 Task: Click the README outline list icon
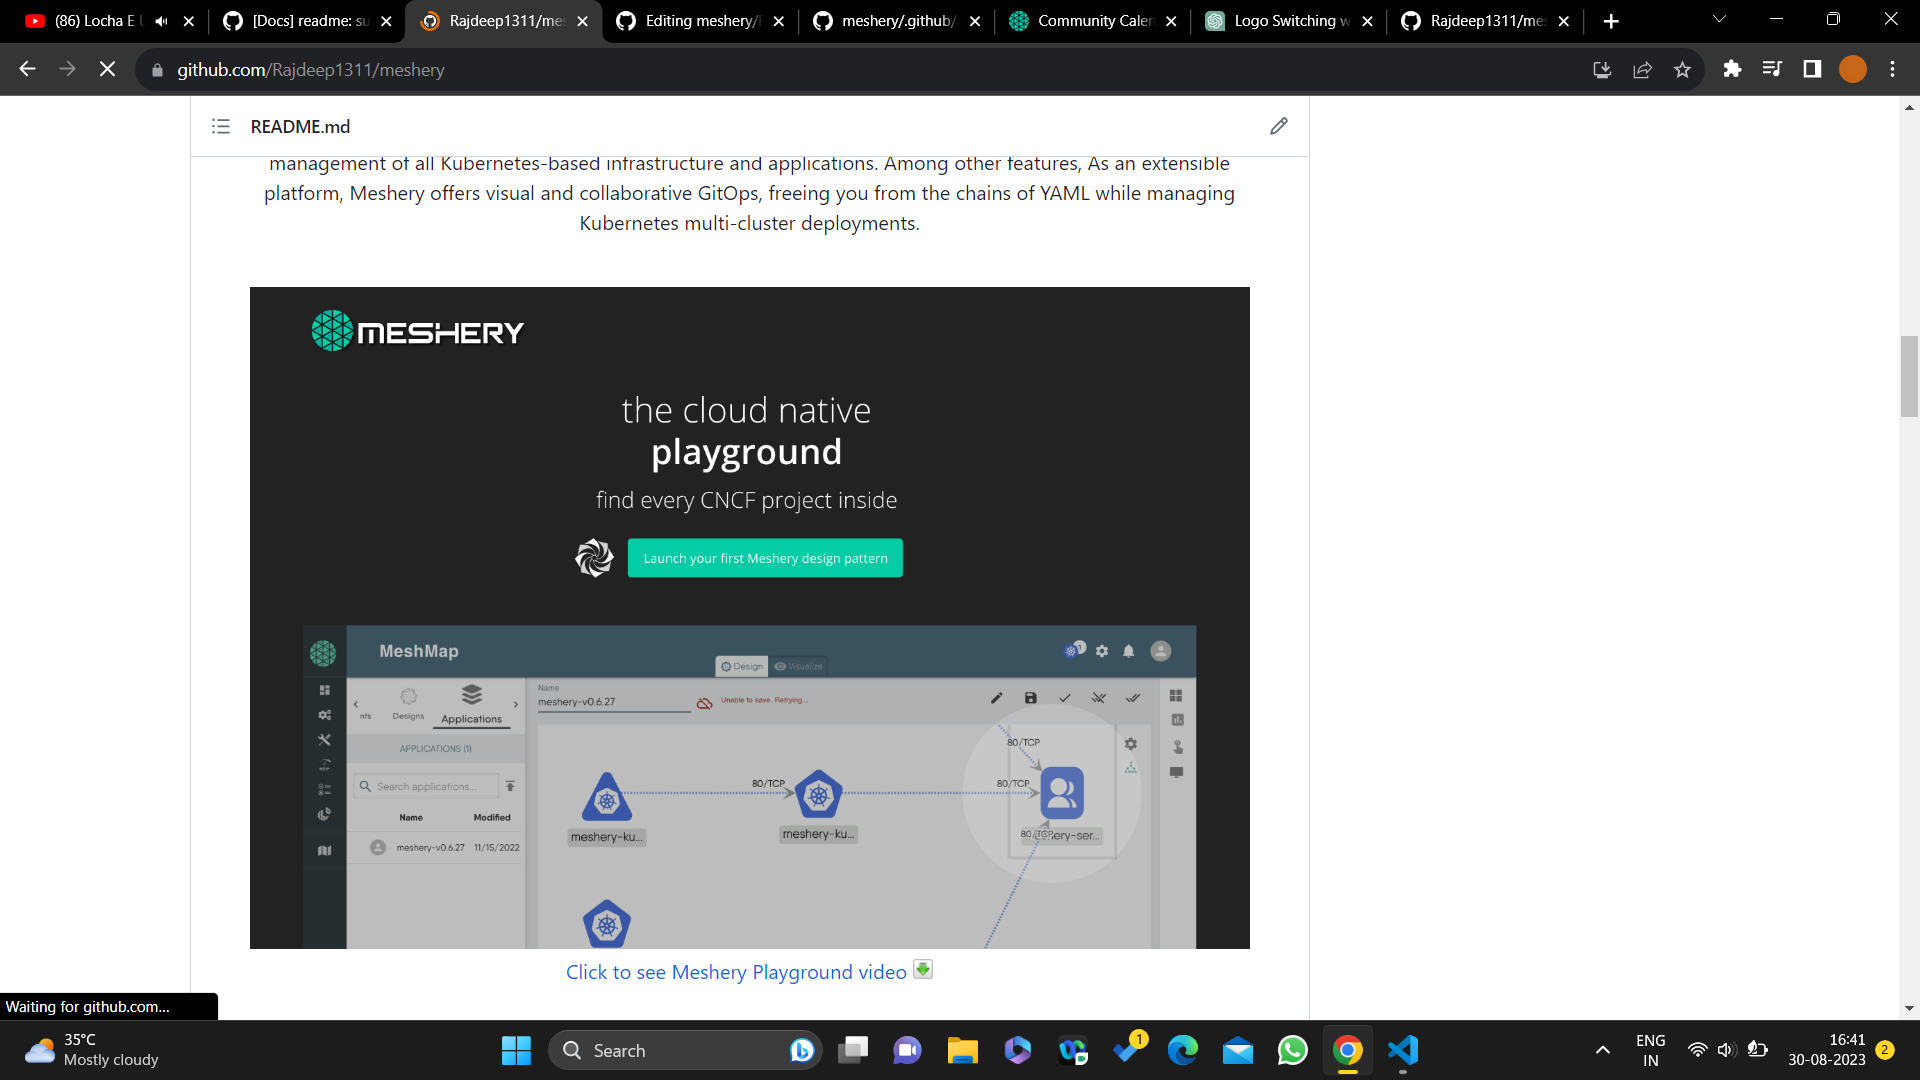point(221,126)
